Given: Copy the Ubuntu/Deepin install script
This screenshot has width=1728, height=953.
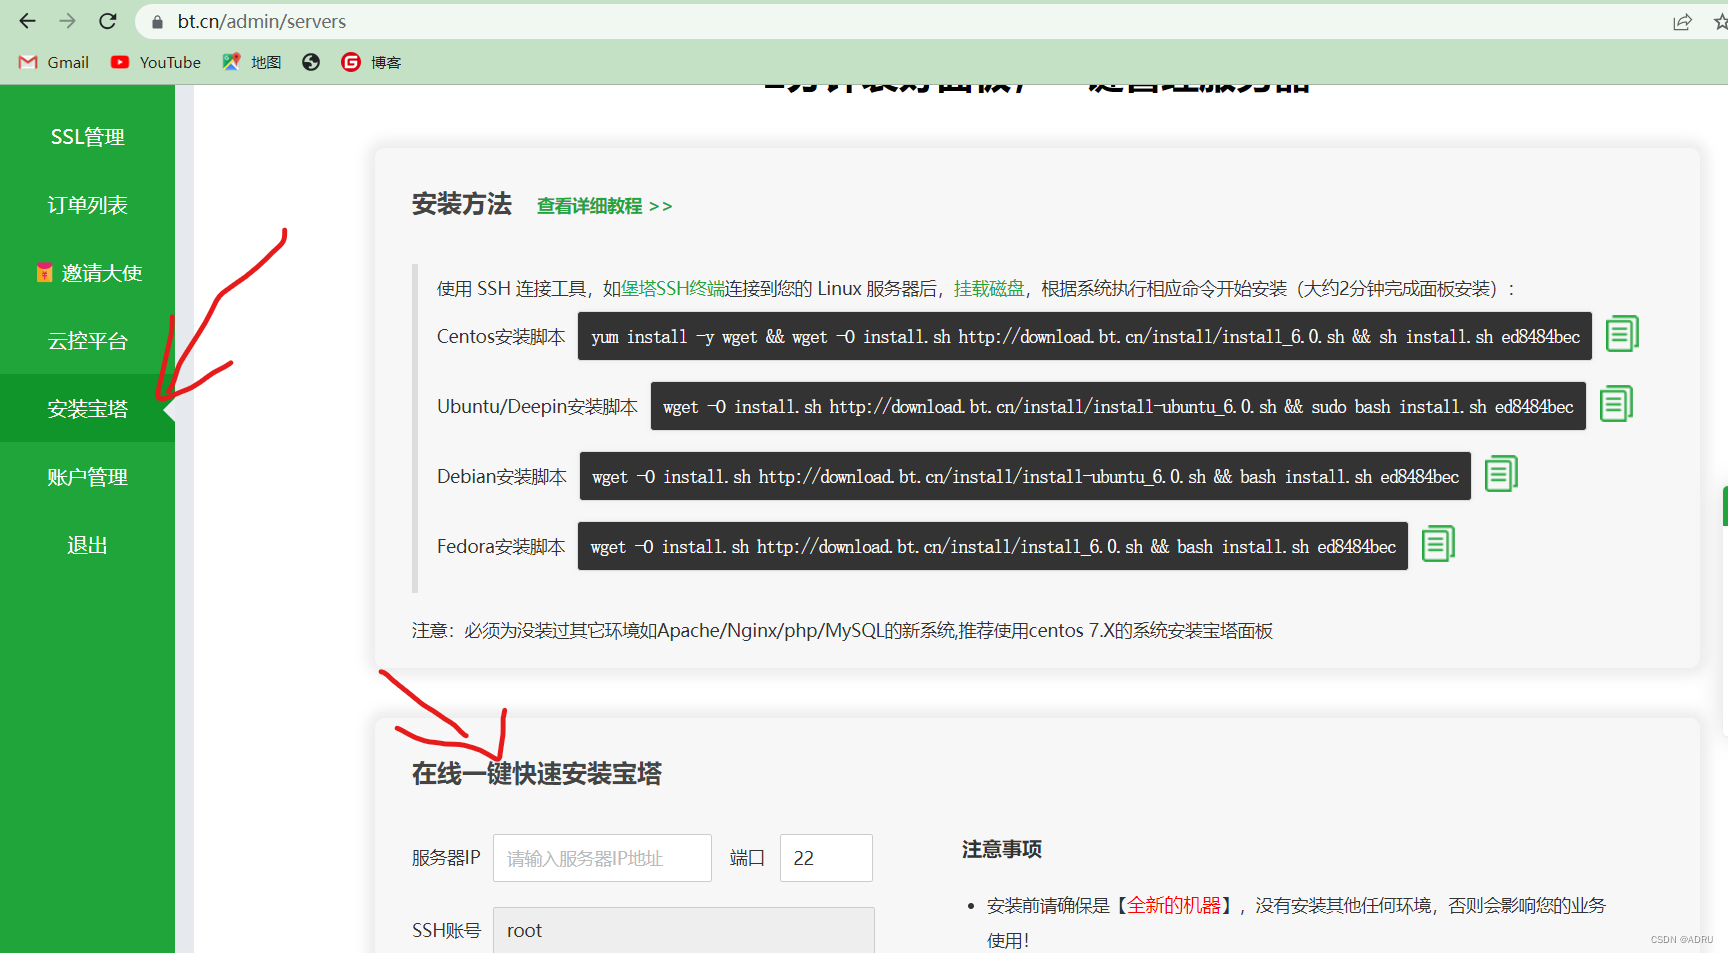Looking at the screenshot, I should coord(1616,403).
